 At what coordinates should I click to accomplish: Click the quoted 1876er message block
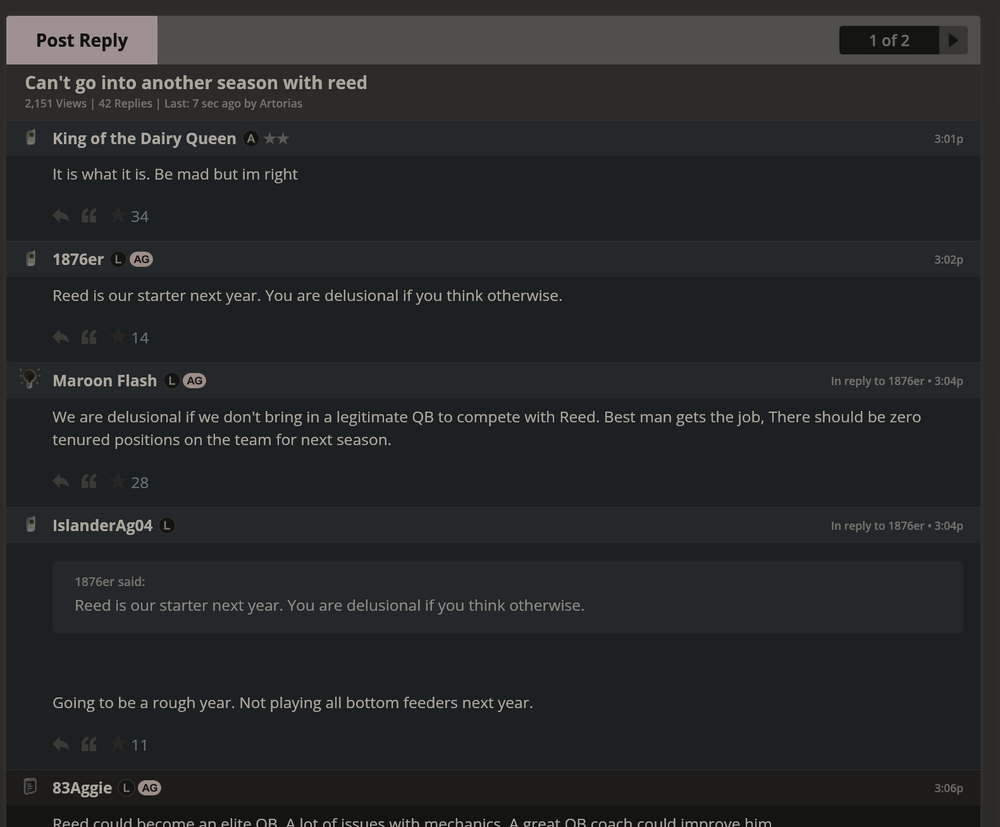pyautogui.click(x=507, y=596)
